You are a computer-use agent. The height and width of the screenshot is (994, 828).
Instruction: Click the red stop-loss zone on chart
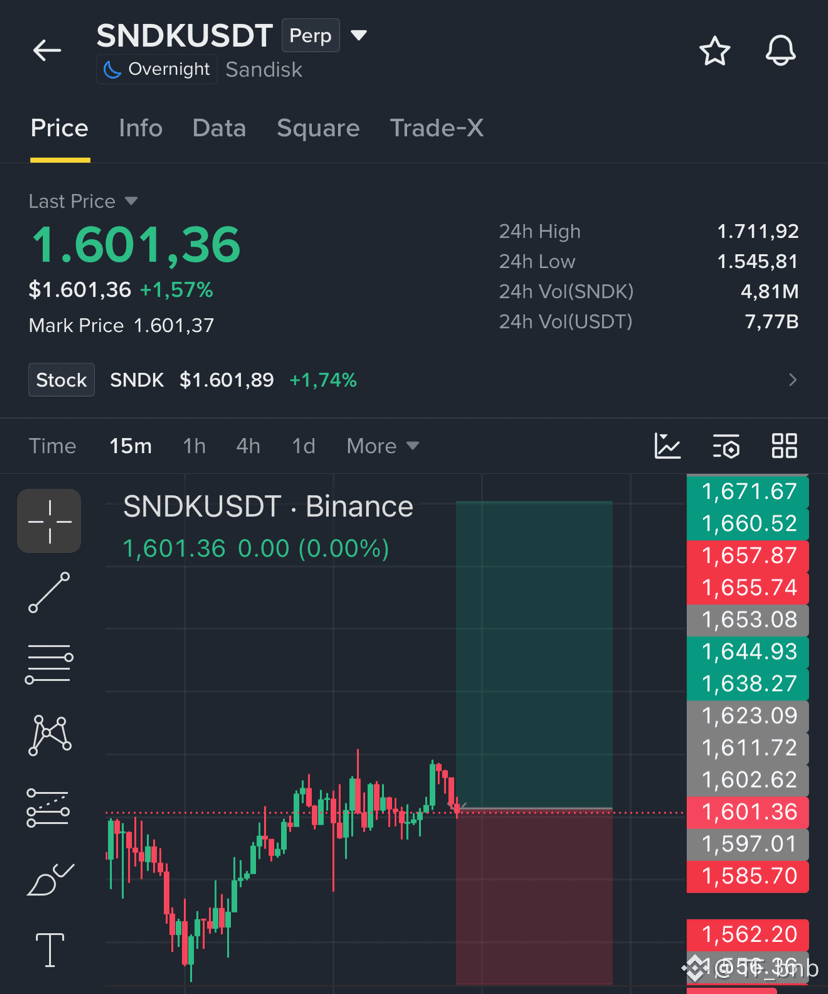(534, 896)
